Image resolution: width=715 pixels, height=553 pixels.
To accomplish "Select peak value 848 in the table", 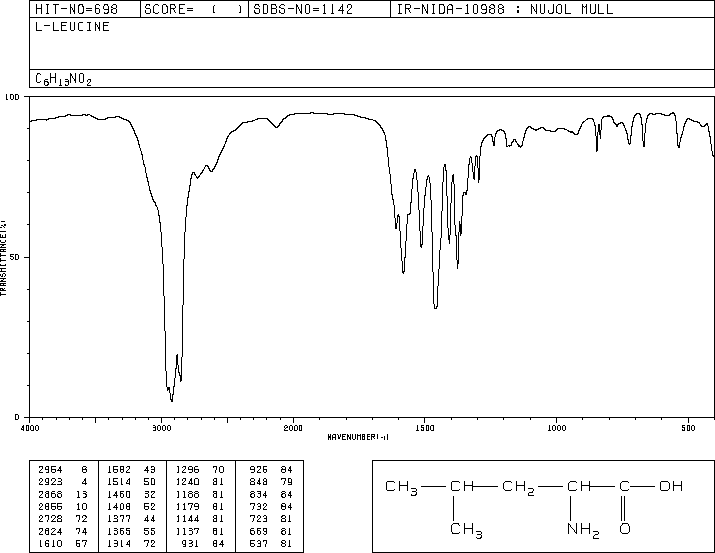I will tap(259, 481).
